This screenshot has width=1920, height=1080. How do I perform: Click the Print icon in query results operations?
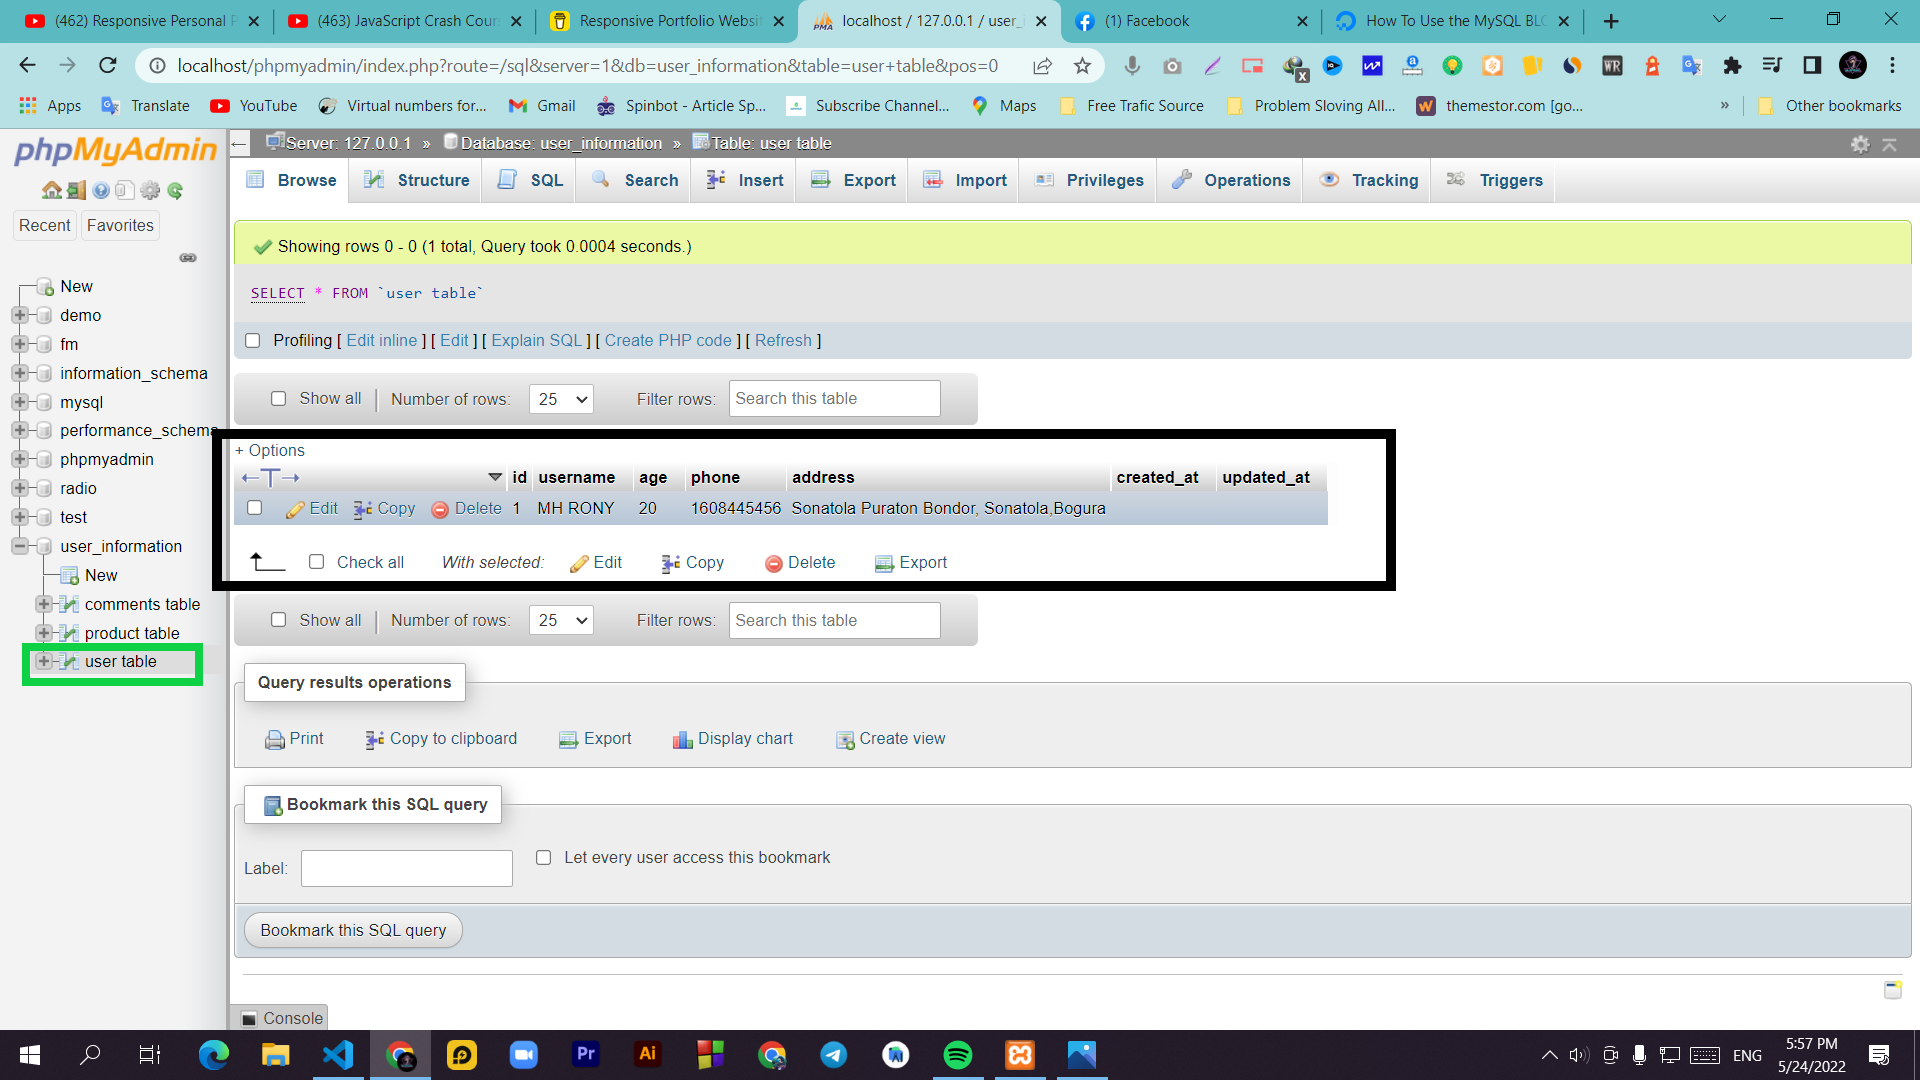pos(274,739)
